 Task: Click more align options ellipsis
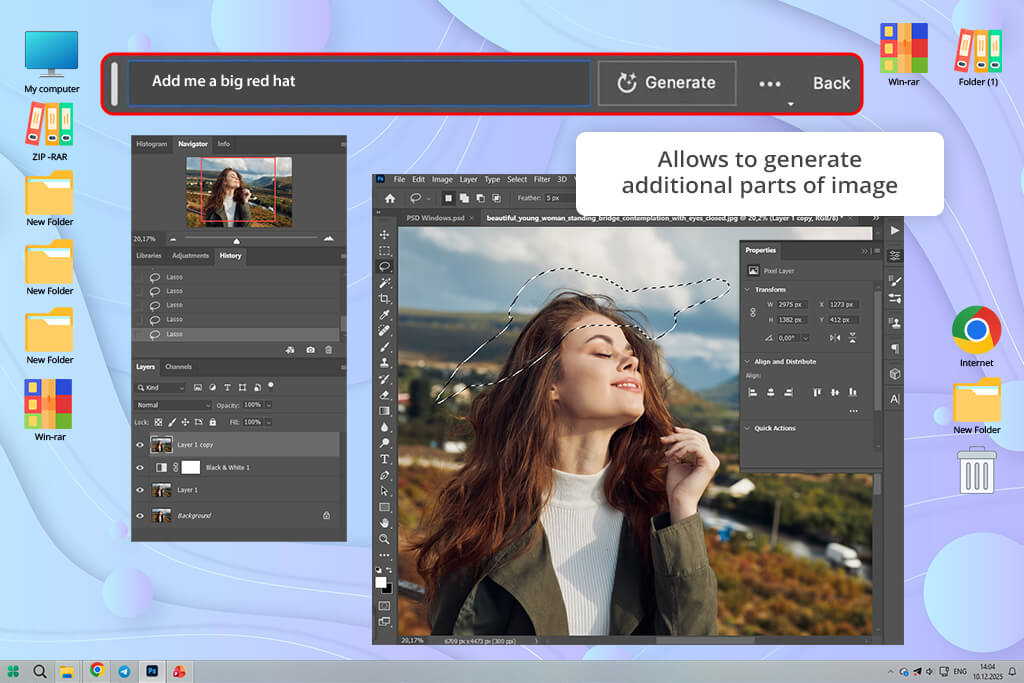click(x=853, y=411)
